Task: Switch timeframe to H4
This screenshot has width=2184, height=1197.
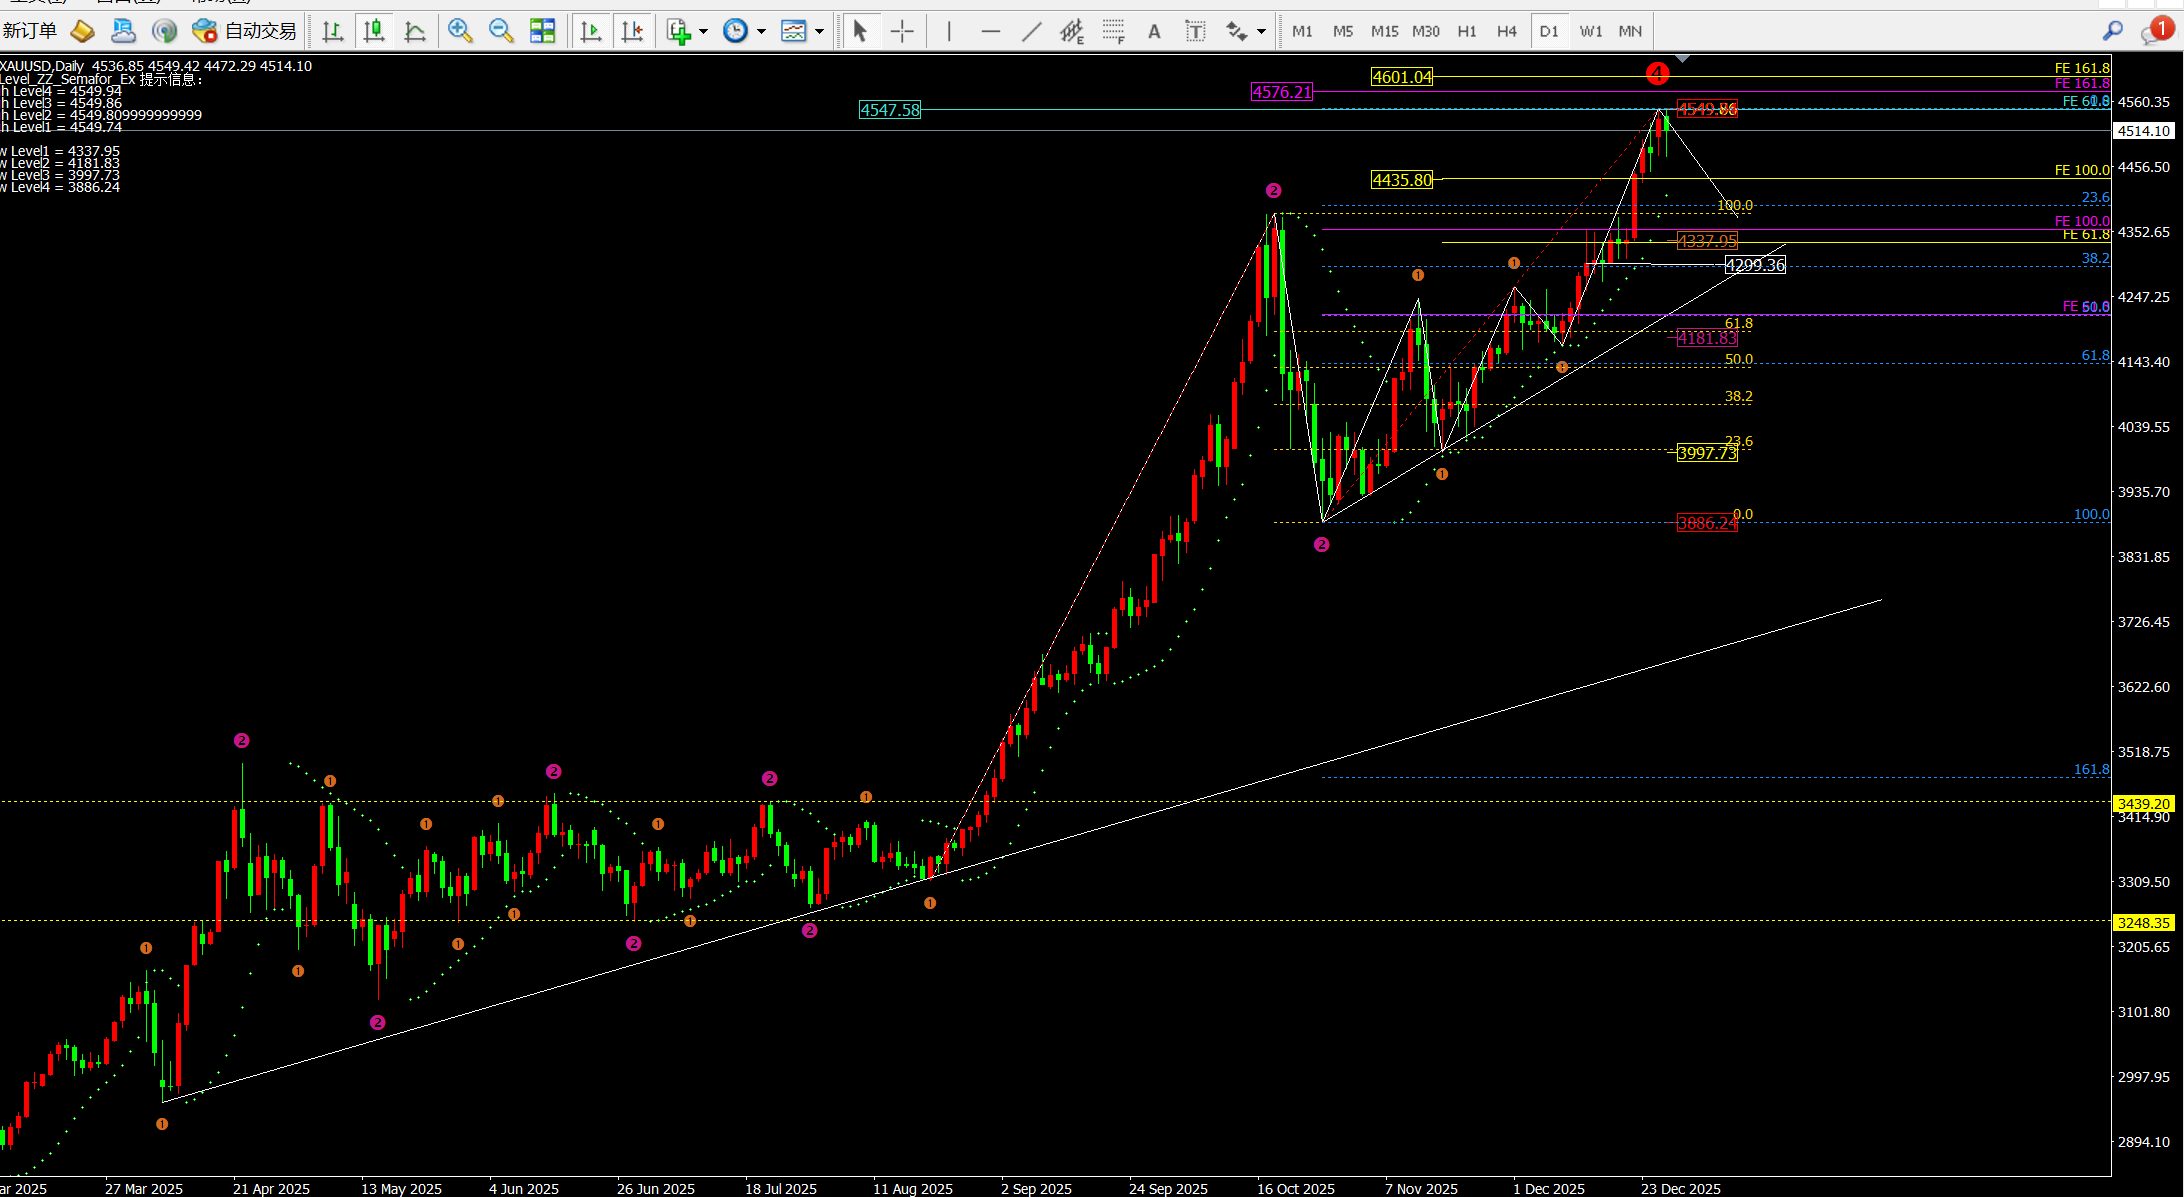Action: click(1507, 31)
